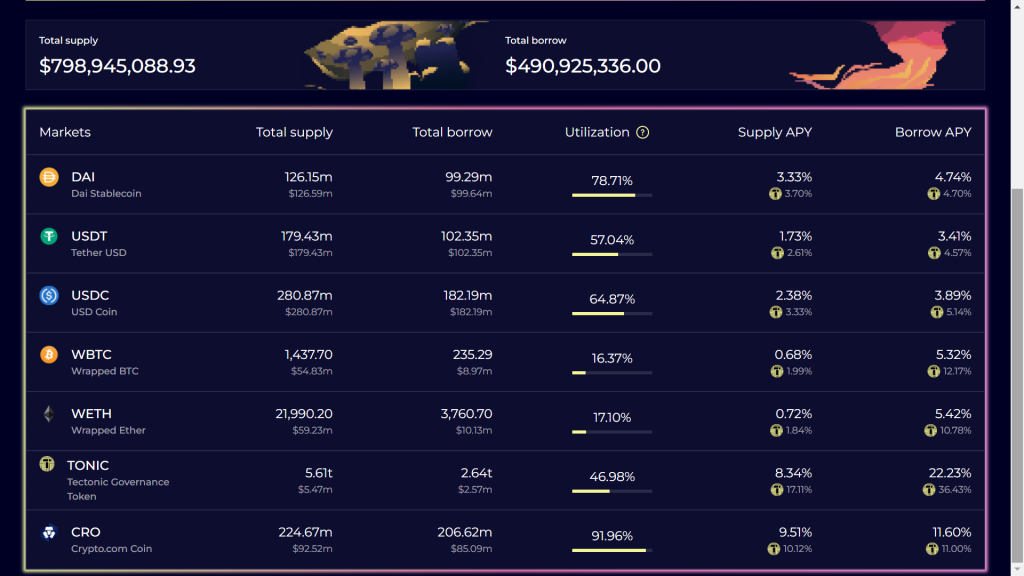The width and height of the screenshot is (1024, 576).
Task: Click the USDC 64.87% utilization bar
Action: click(x=612, y=313)
